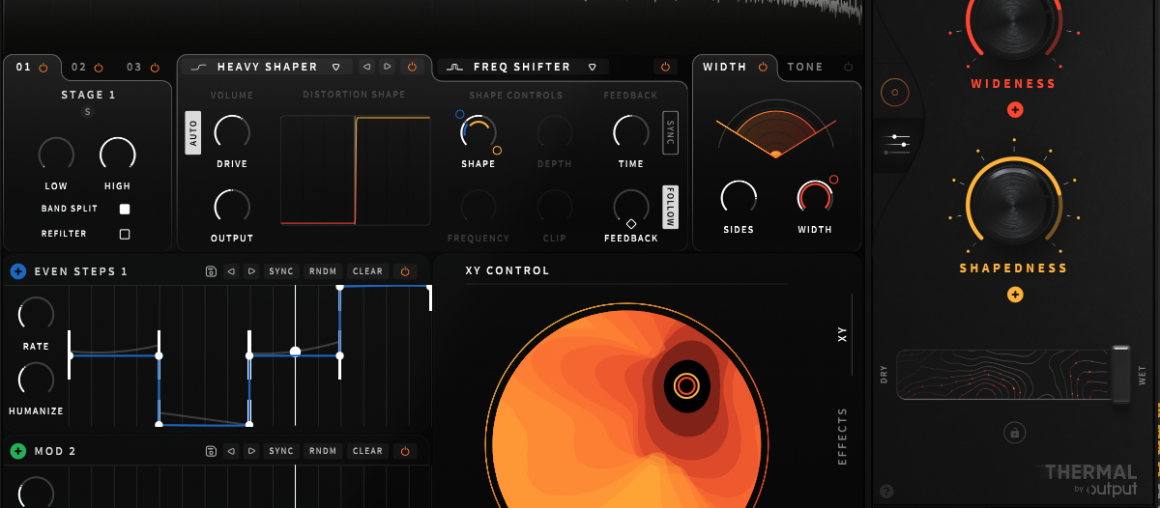Click the green plus on Mod 2
1160x508 pixels.
coord(18,451)
